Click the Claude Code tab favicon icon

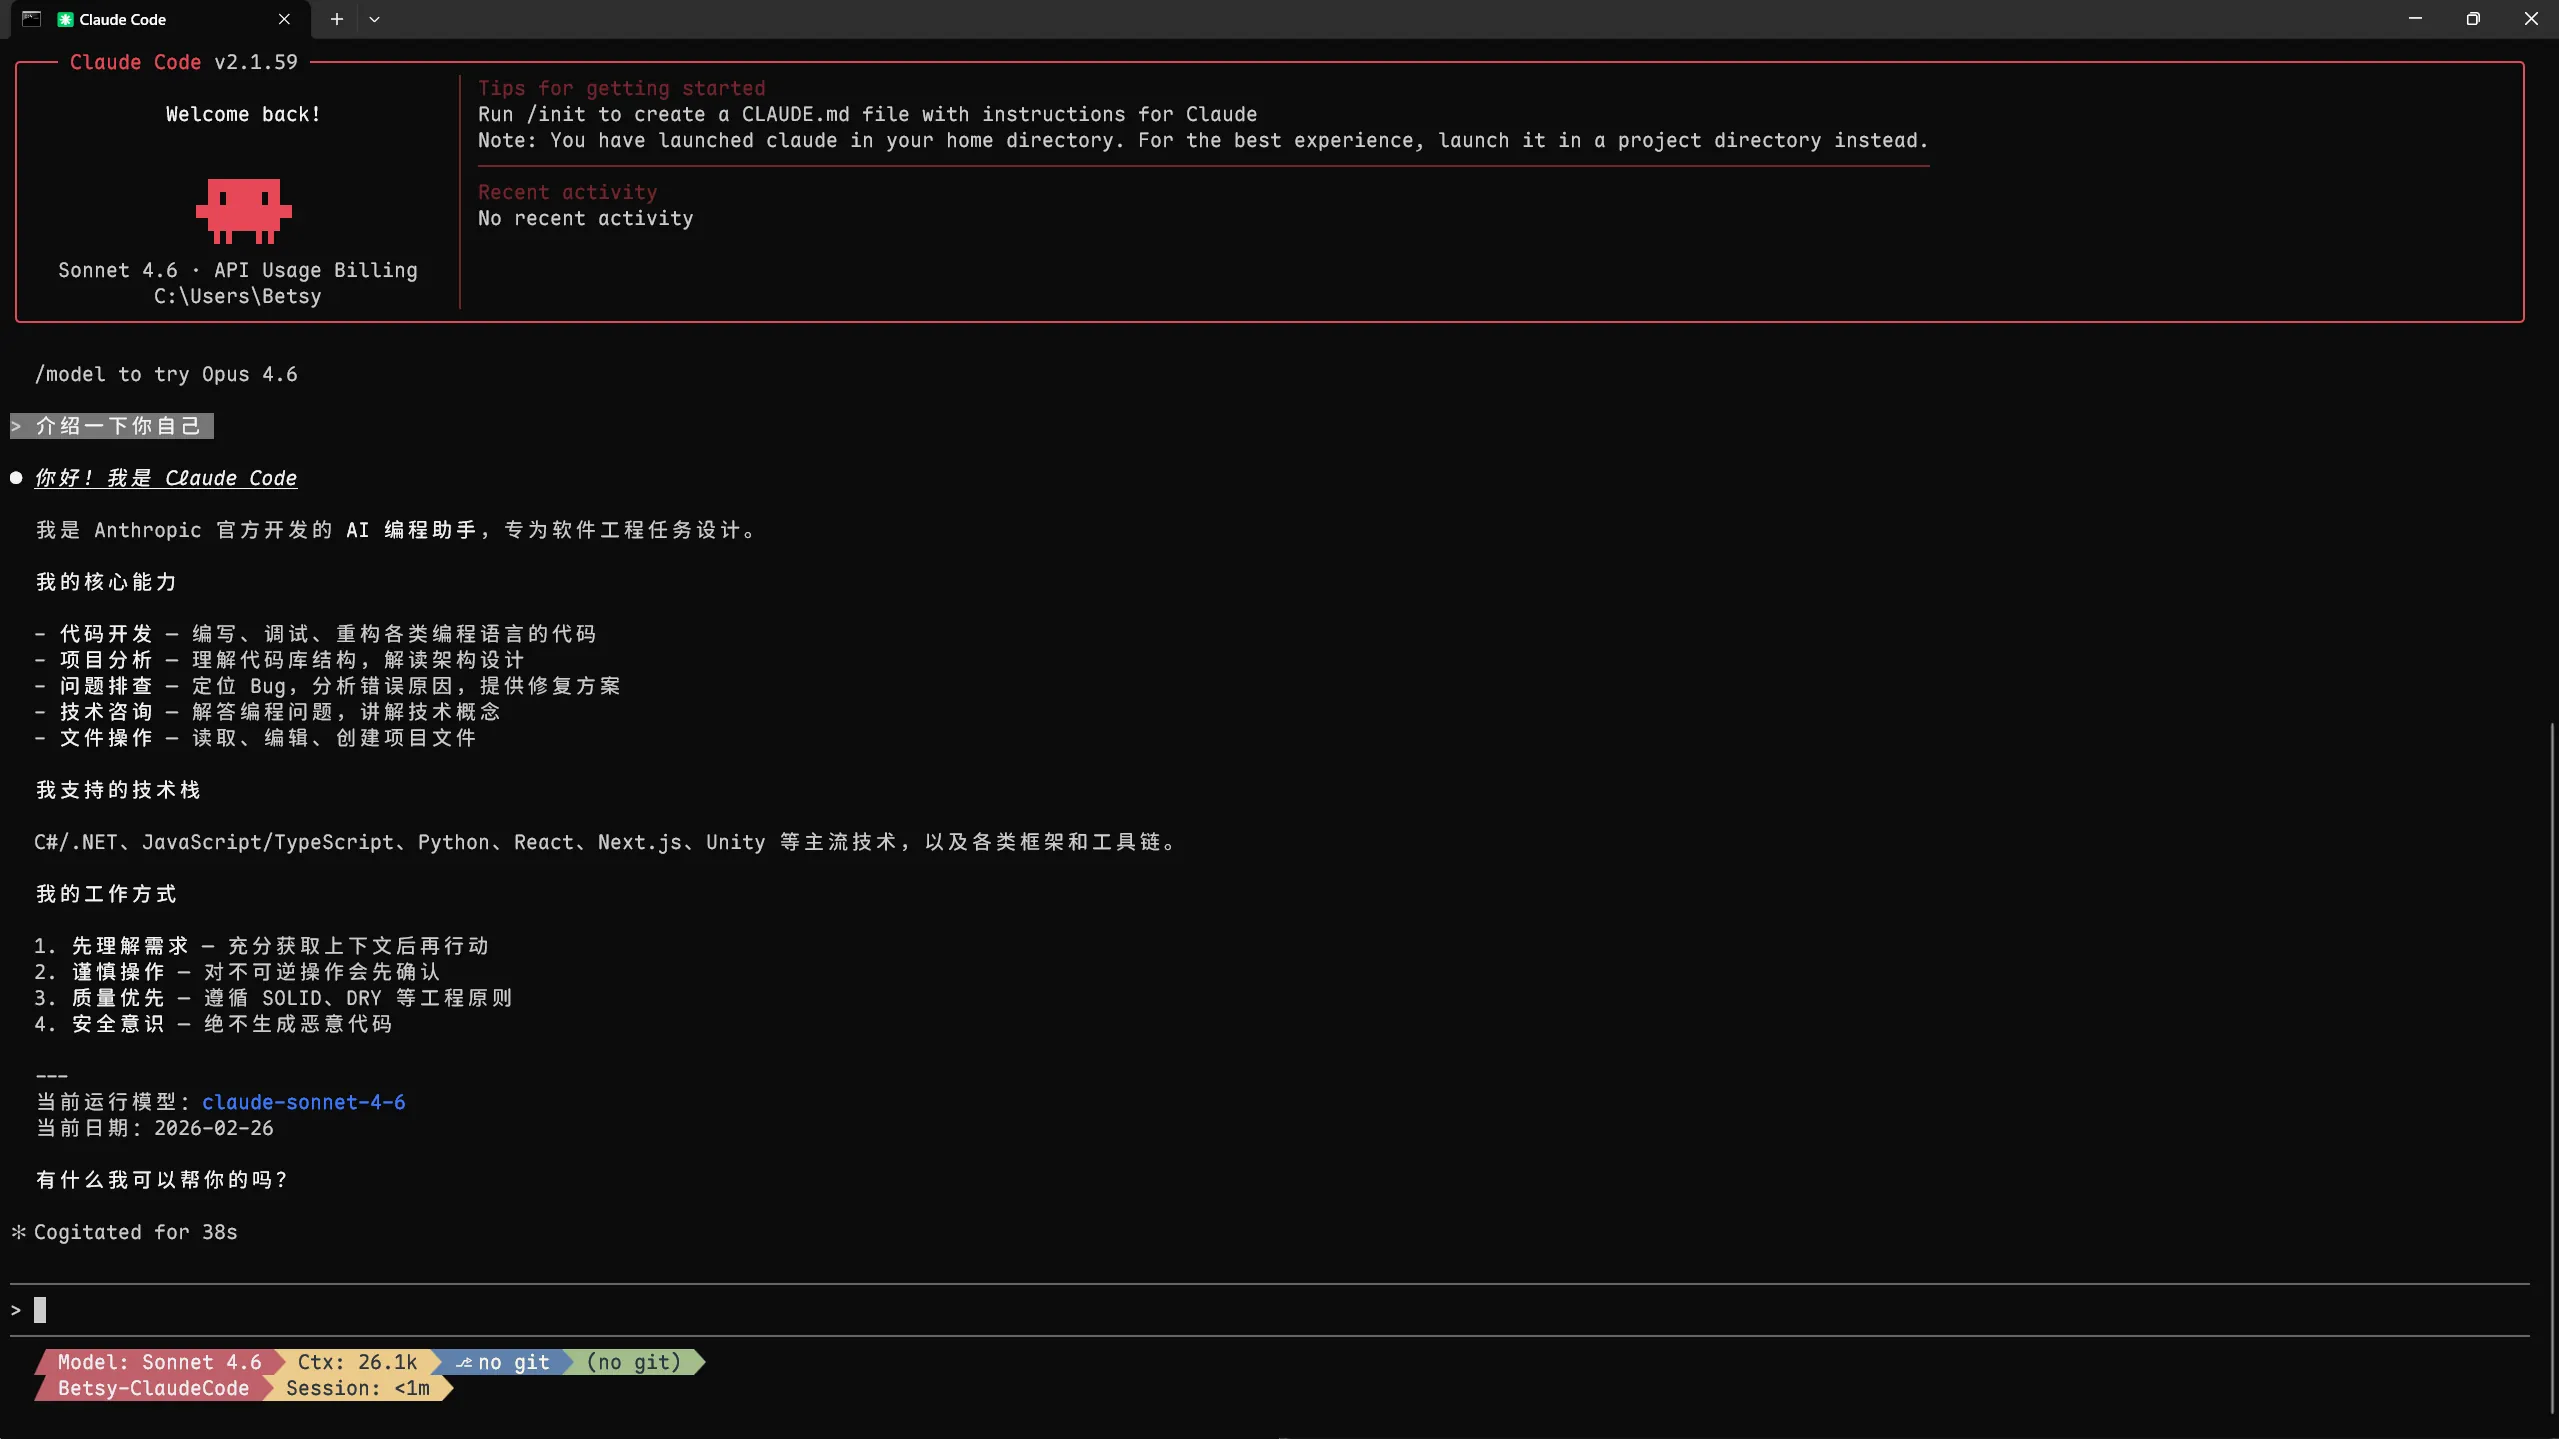coord(66,19)
